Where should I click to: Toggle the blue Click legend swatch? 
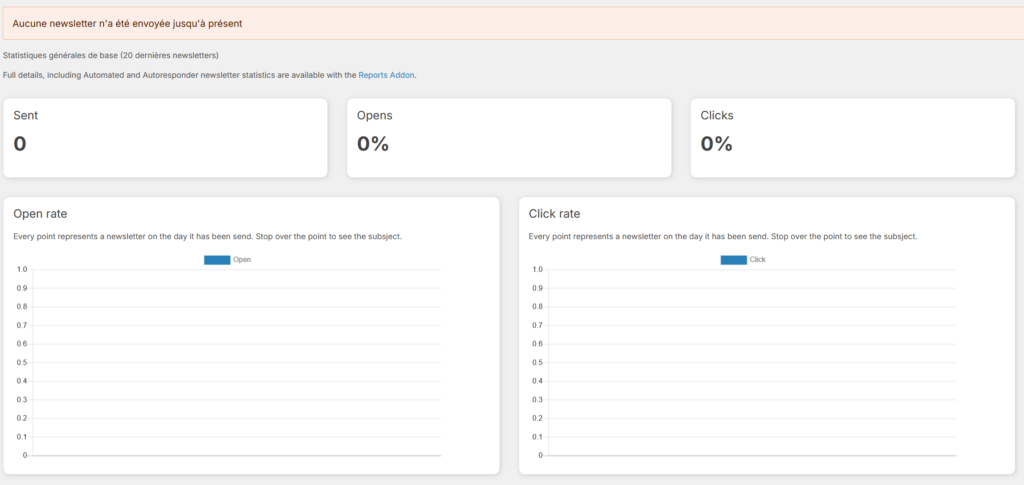733,260
